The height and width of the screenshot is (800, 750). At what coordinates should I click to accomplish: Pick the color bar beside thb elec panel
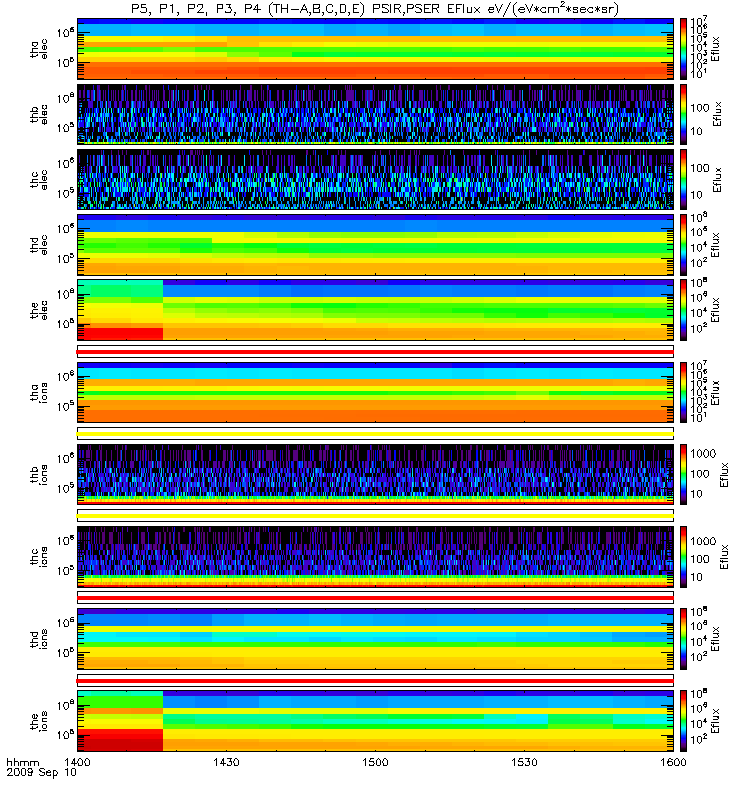click(683, 114)
